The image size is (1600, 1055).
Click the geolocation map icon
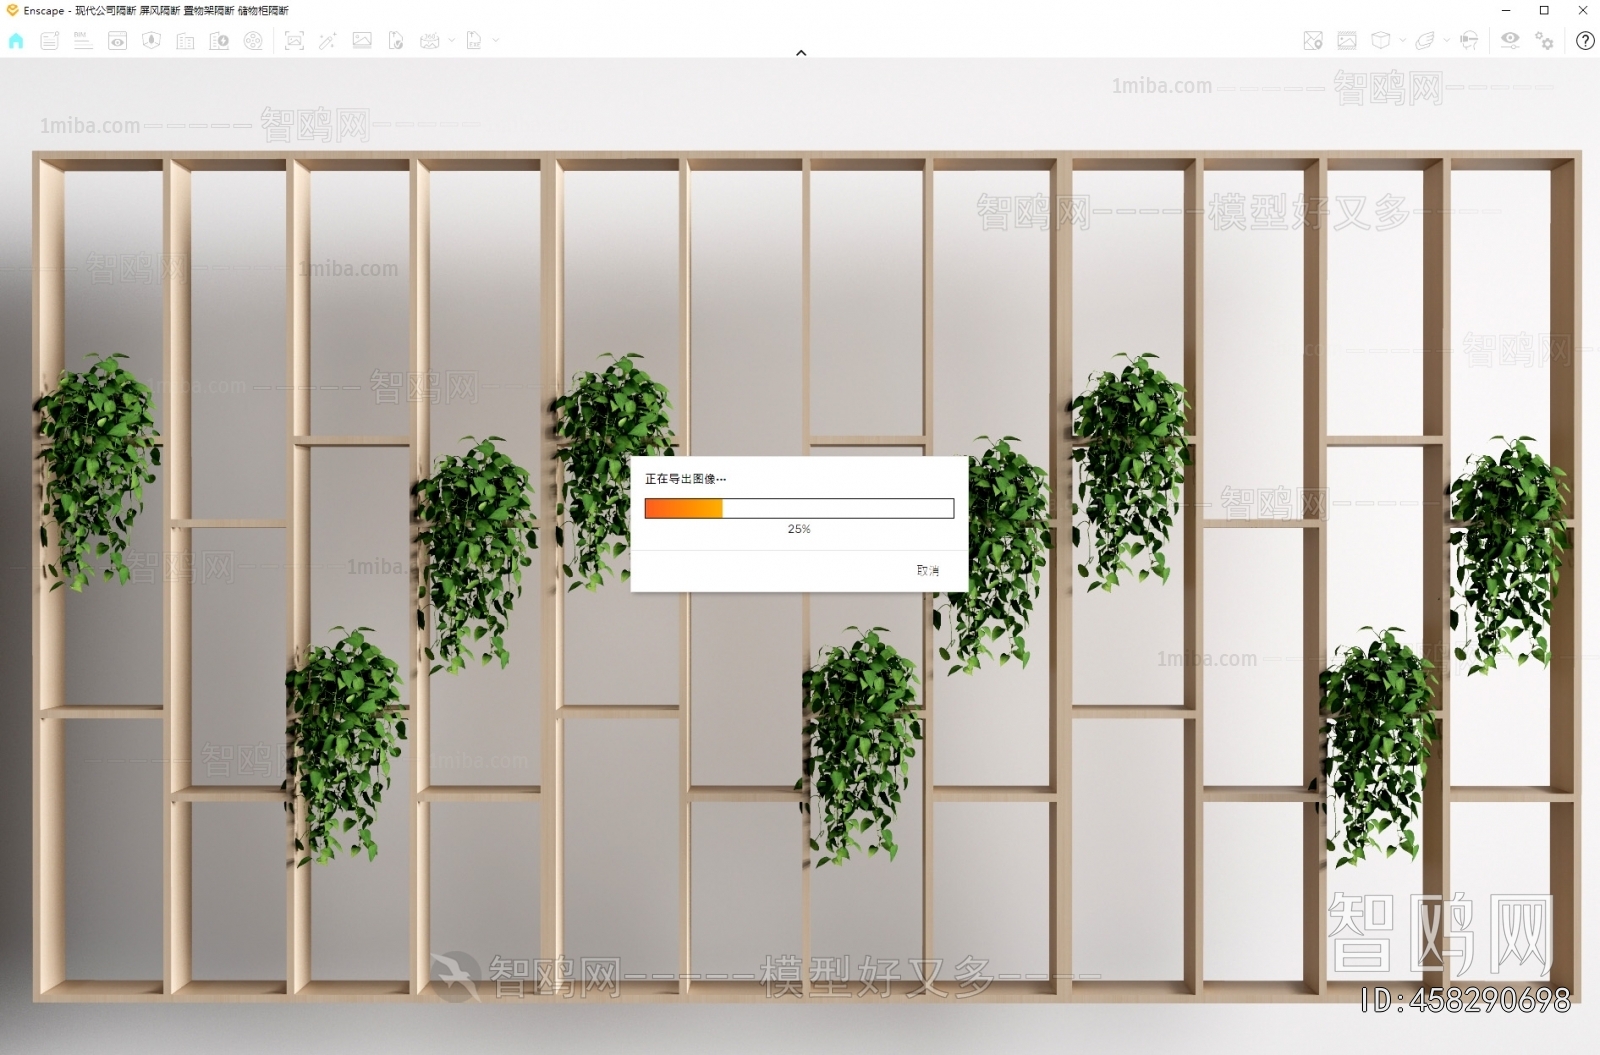click(1313, 41)
